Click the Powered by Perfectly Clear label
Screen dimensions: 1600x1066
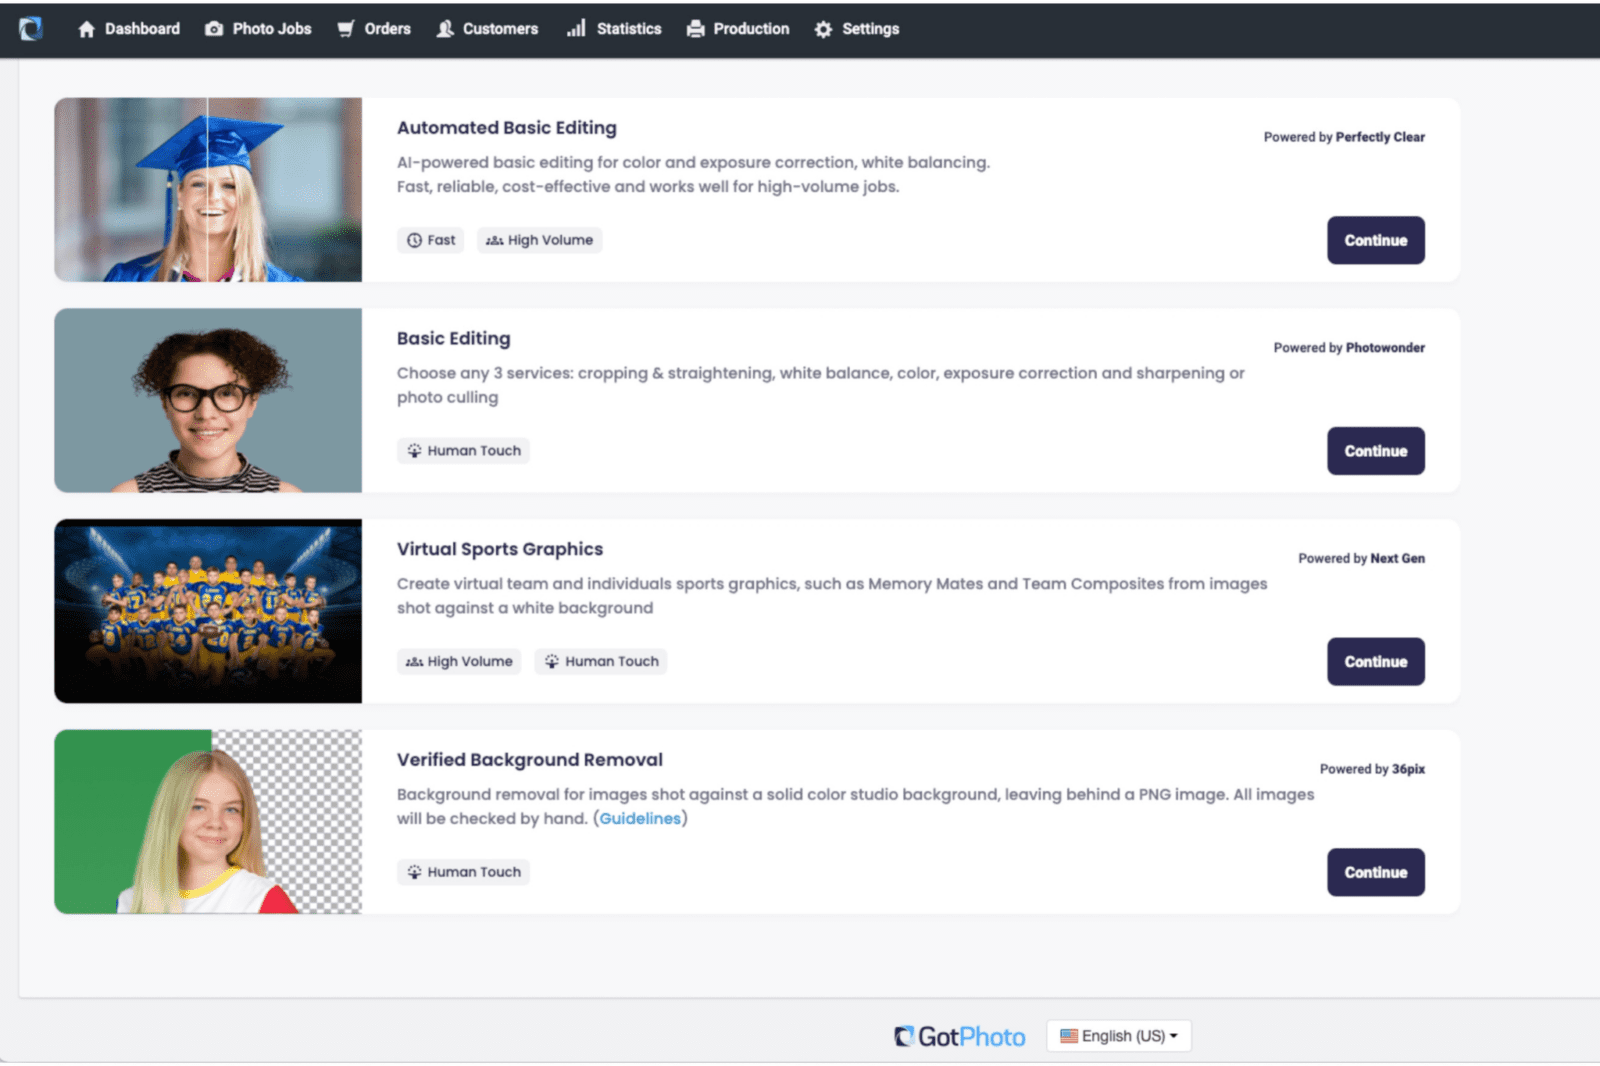pos(1344,137)
